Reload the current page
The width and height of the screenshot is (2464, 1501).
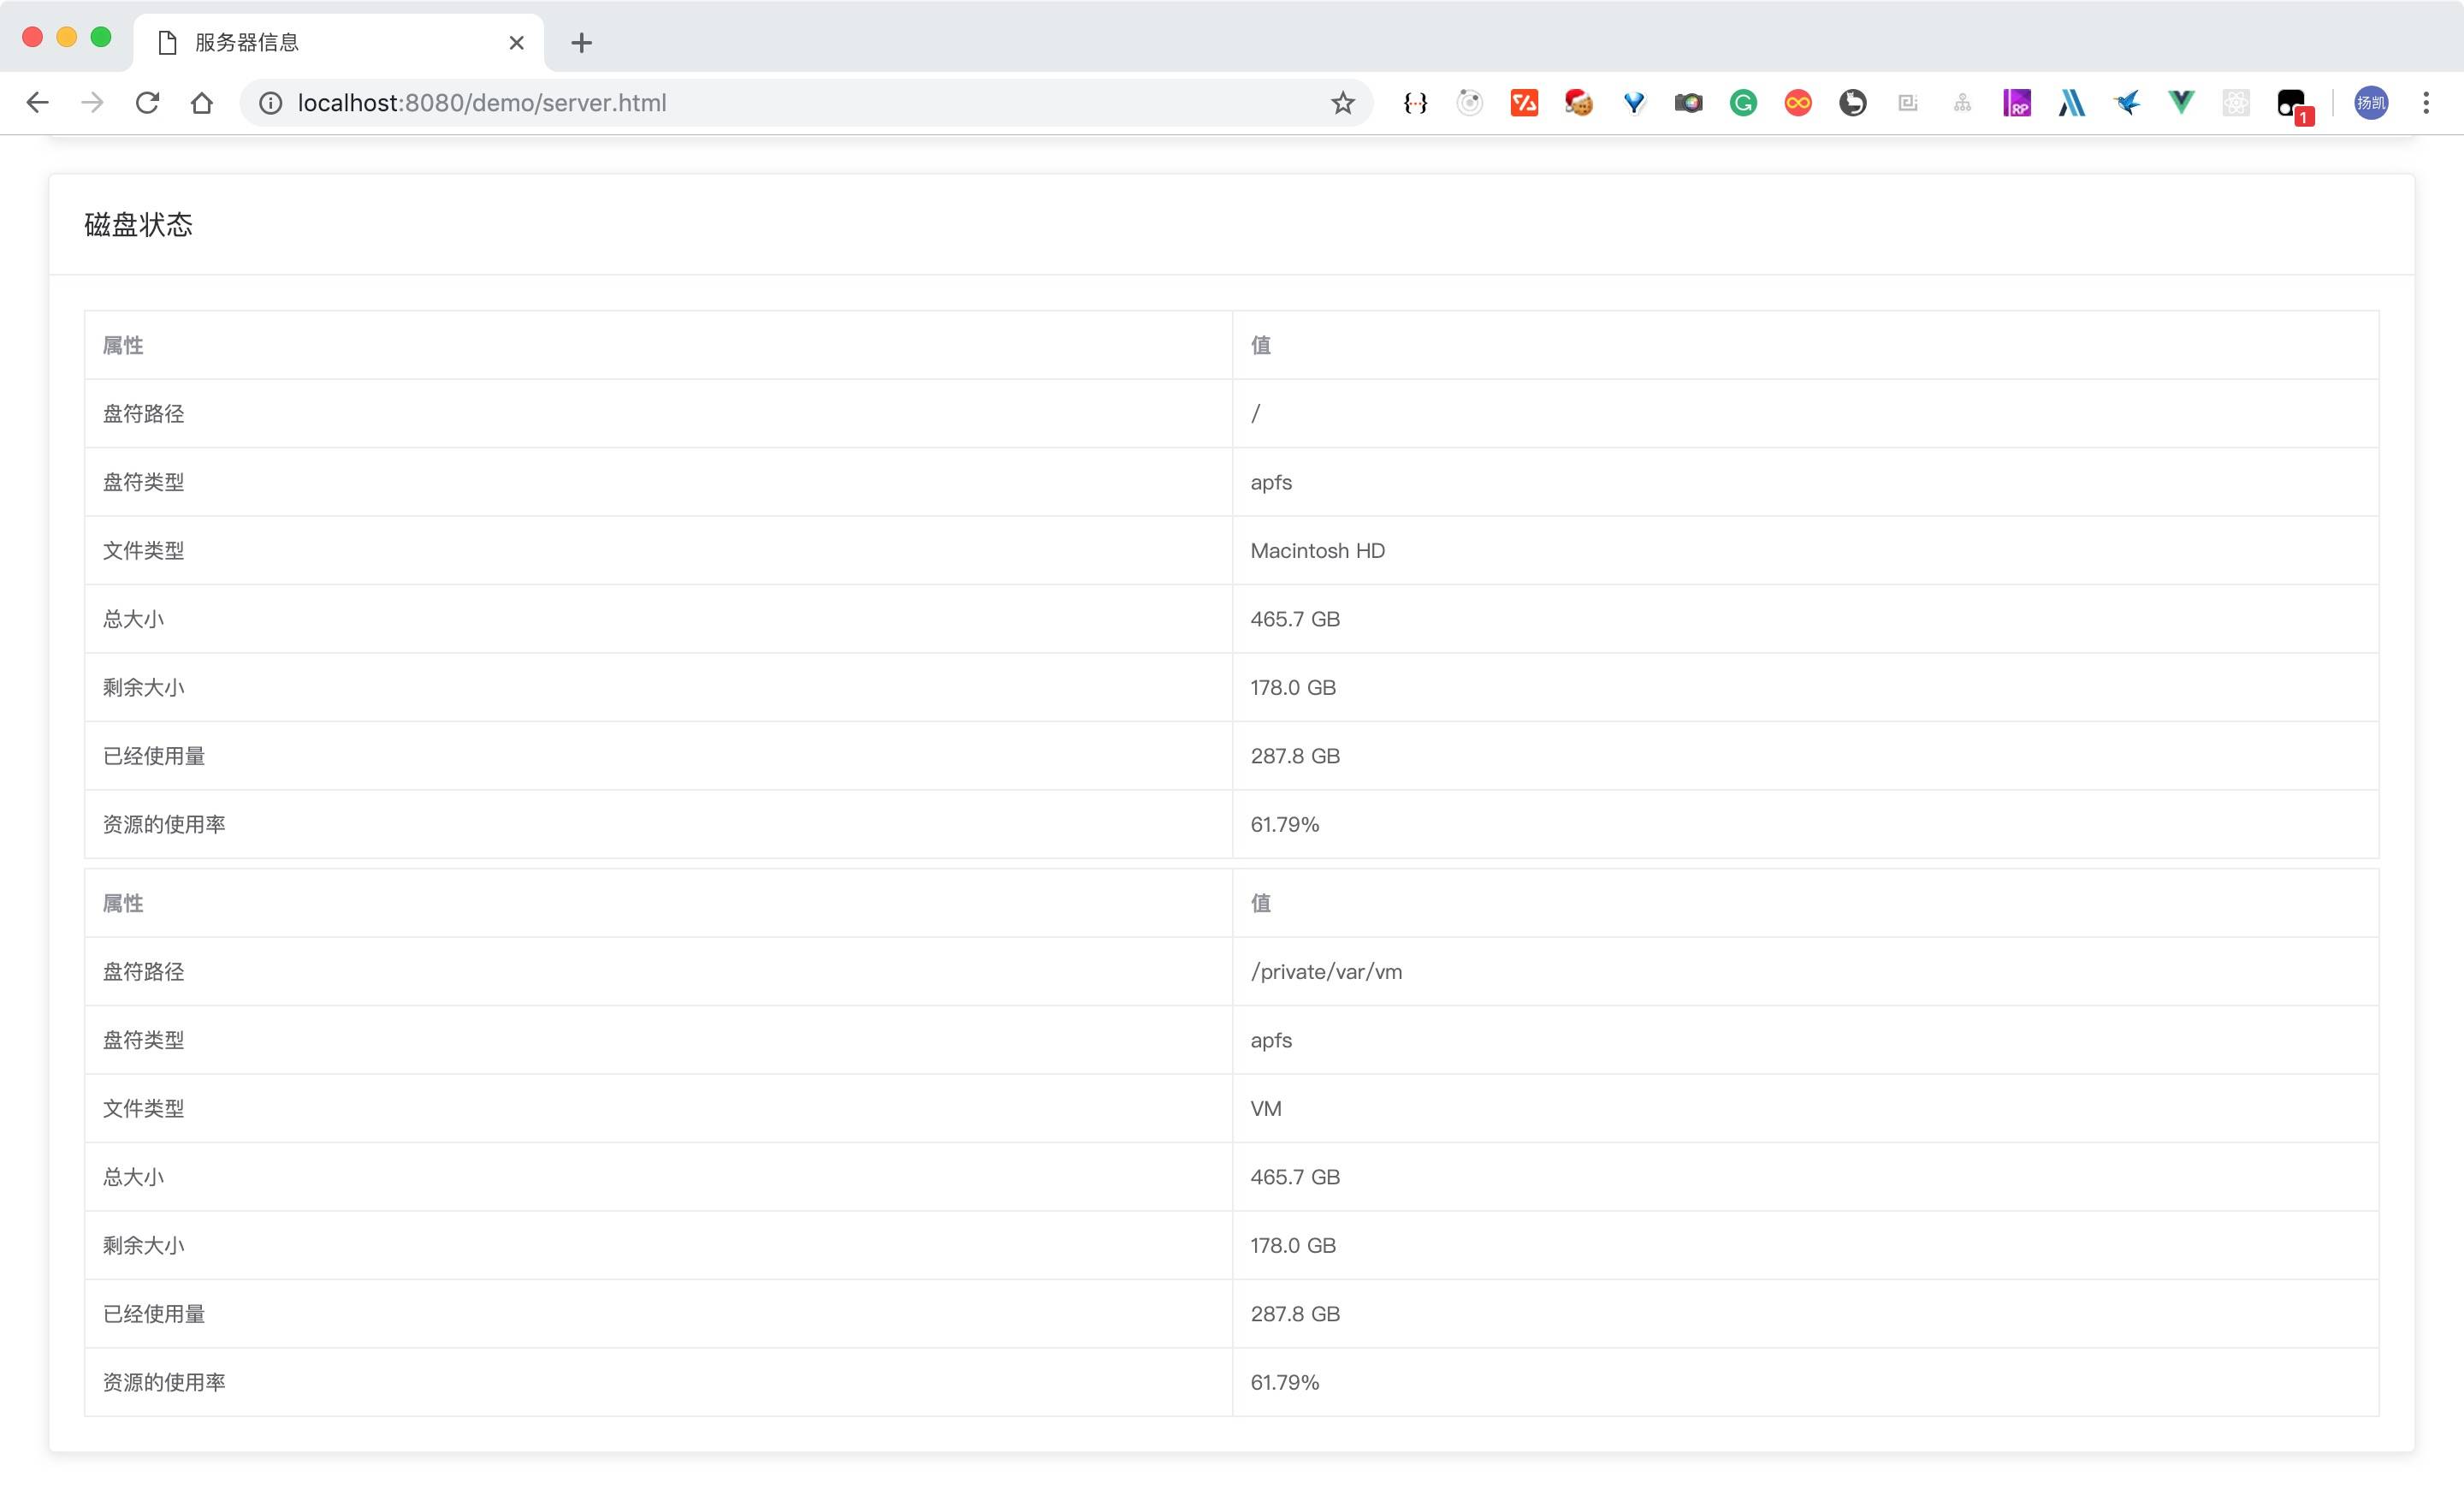(147, 103)
